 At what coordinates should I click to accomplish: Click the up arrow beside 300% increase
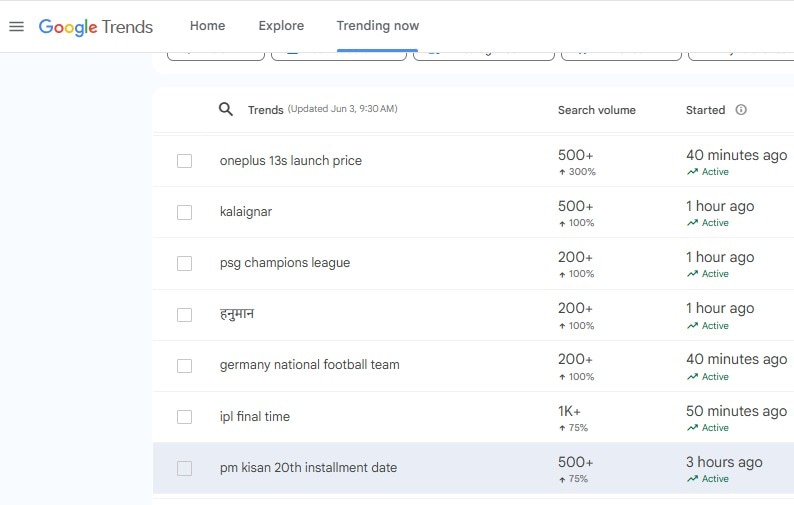pos(562,172)
